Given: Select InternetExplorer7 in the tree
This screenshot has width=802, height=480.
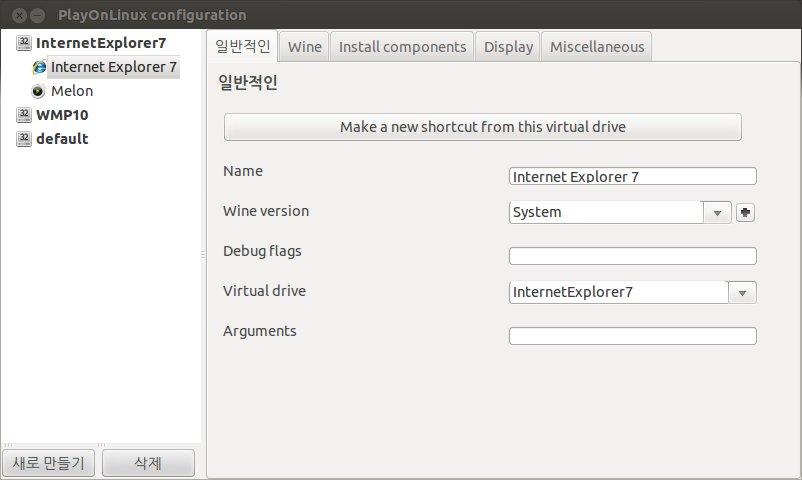Looking at the screenshot, I should pos(101,43).
